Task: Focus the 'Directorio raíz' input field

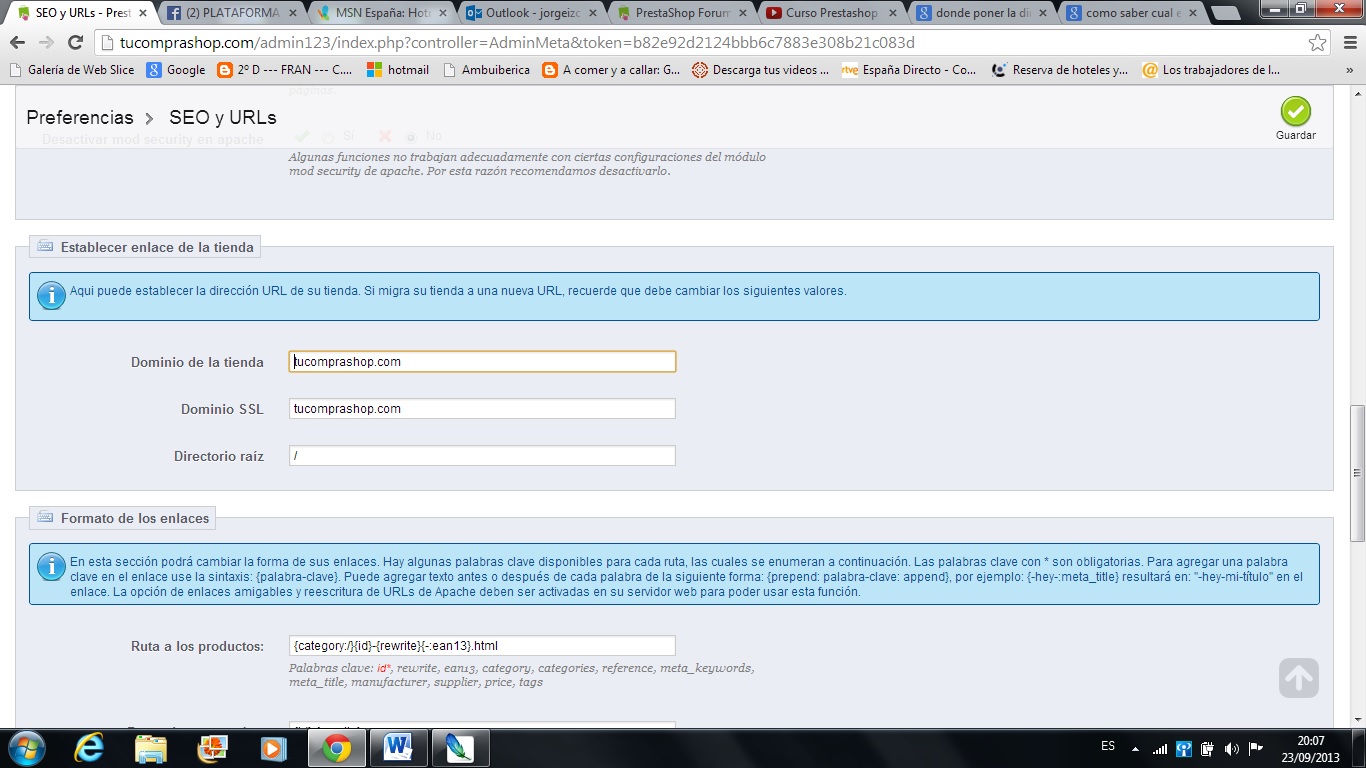Action: coord(482,455)
